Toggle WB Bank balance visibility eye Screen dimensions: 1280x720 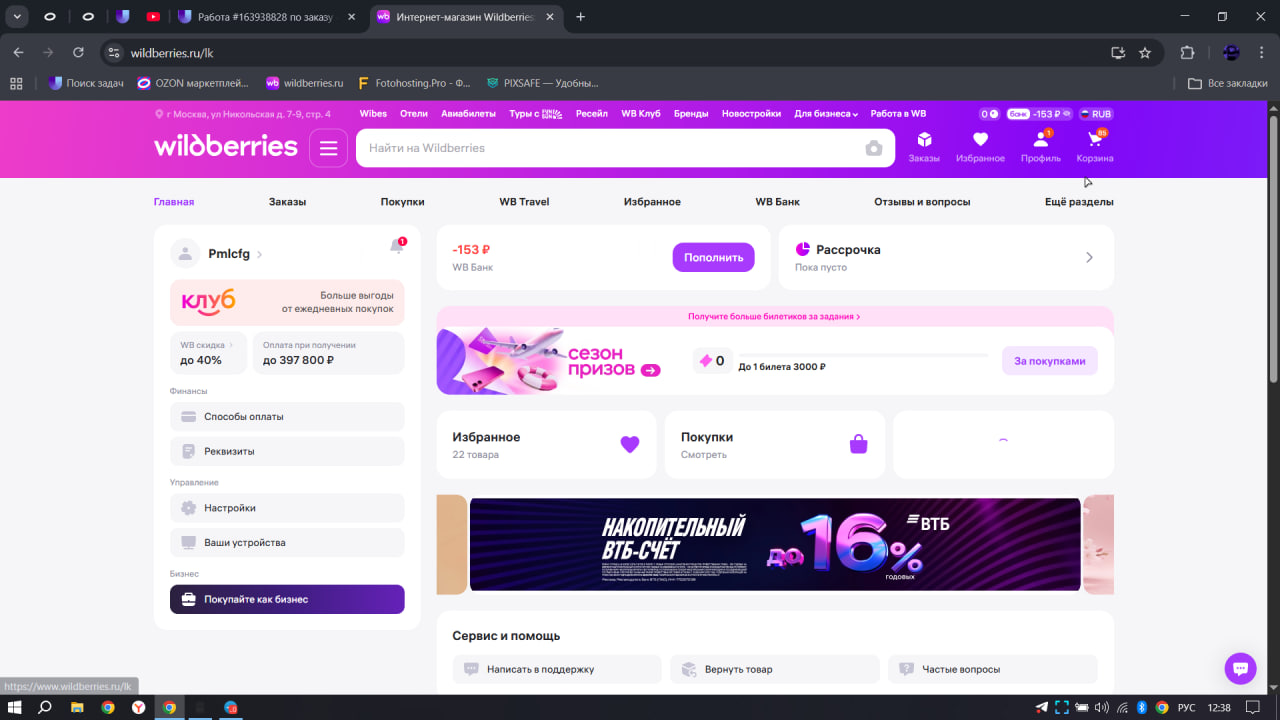pos(1066,114)
